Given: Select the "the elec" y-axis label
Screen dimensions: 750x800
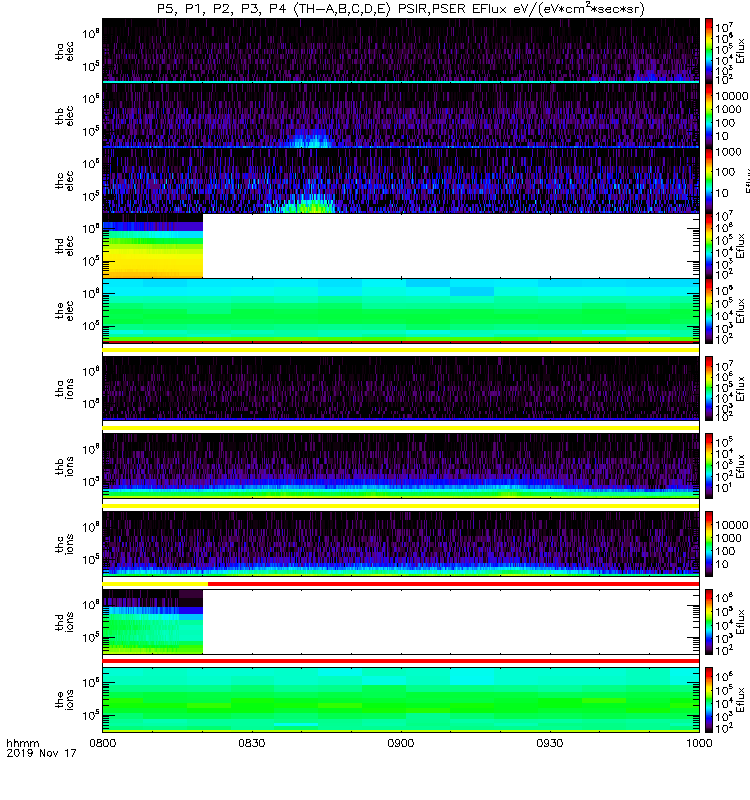Looking at the screenshot, I should pos(64,311).
